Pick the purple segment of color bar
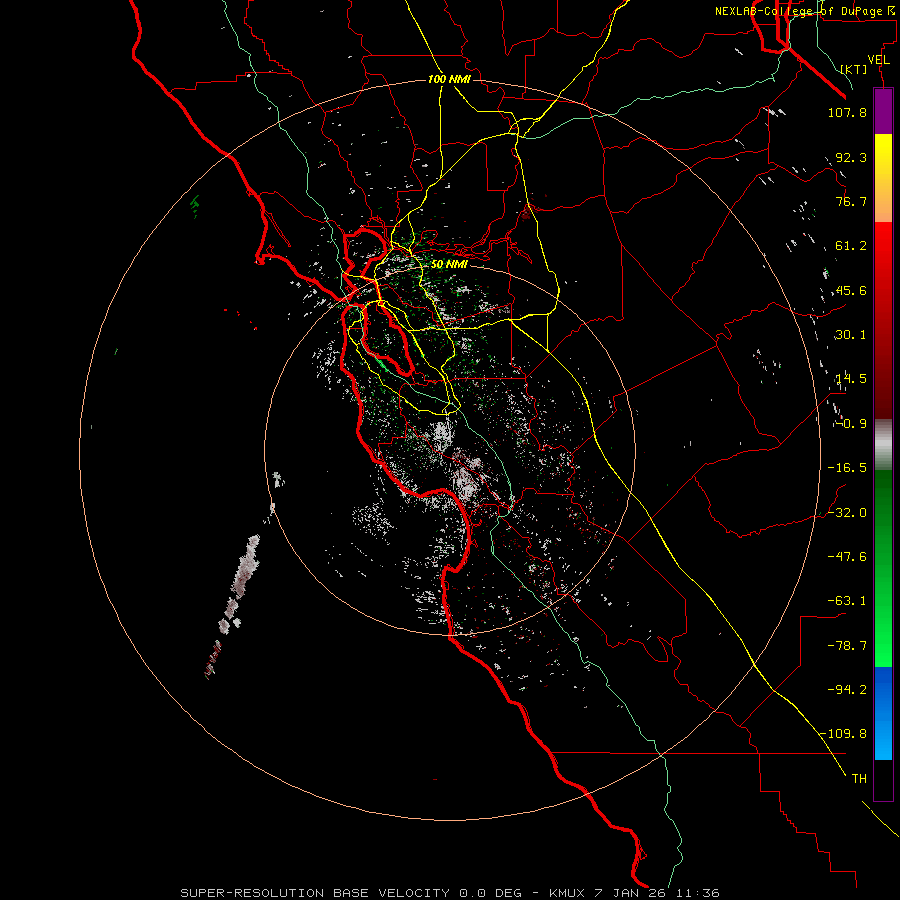The width and height of the screenshot is (900, 900). click(x=883, y=111)
